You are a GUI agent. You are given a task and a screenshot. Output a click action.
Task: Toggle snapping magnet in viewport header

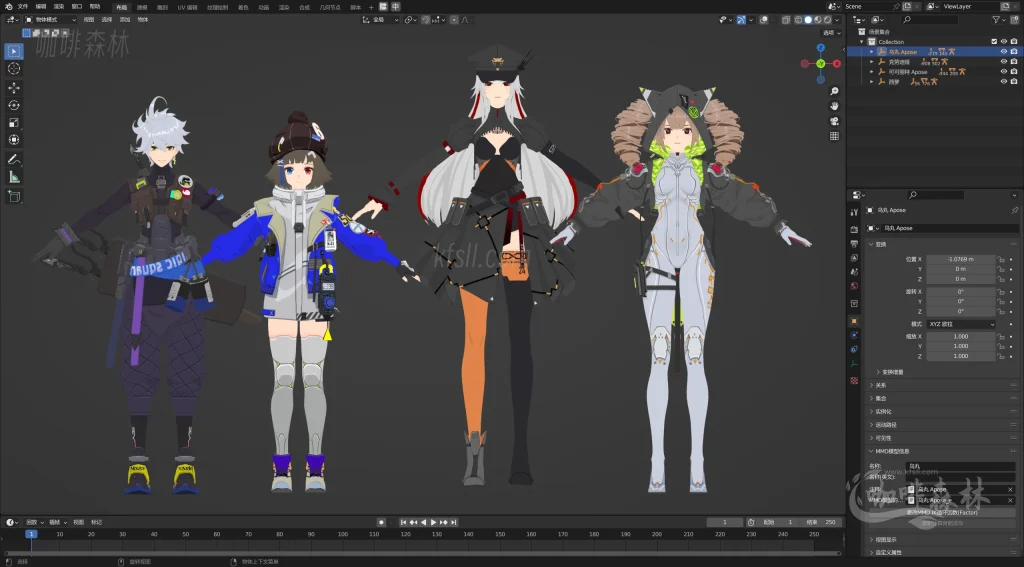coord(426,20)
